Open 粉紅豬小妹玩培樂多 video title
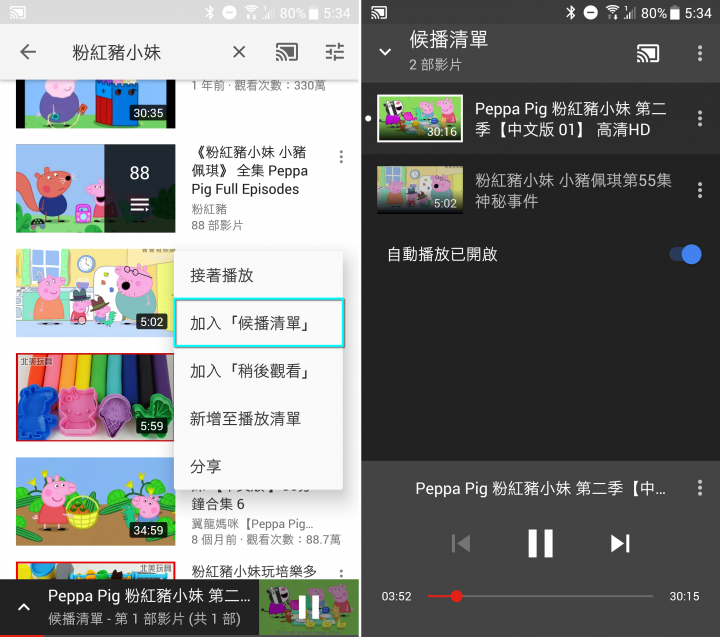This screenshot has height=637, width=720. click(254, 571)
